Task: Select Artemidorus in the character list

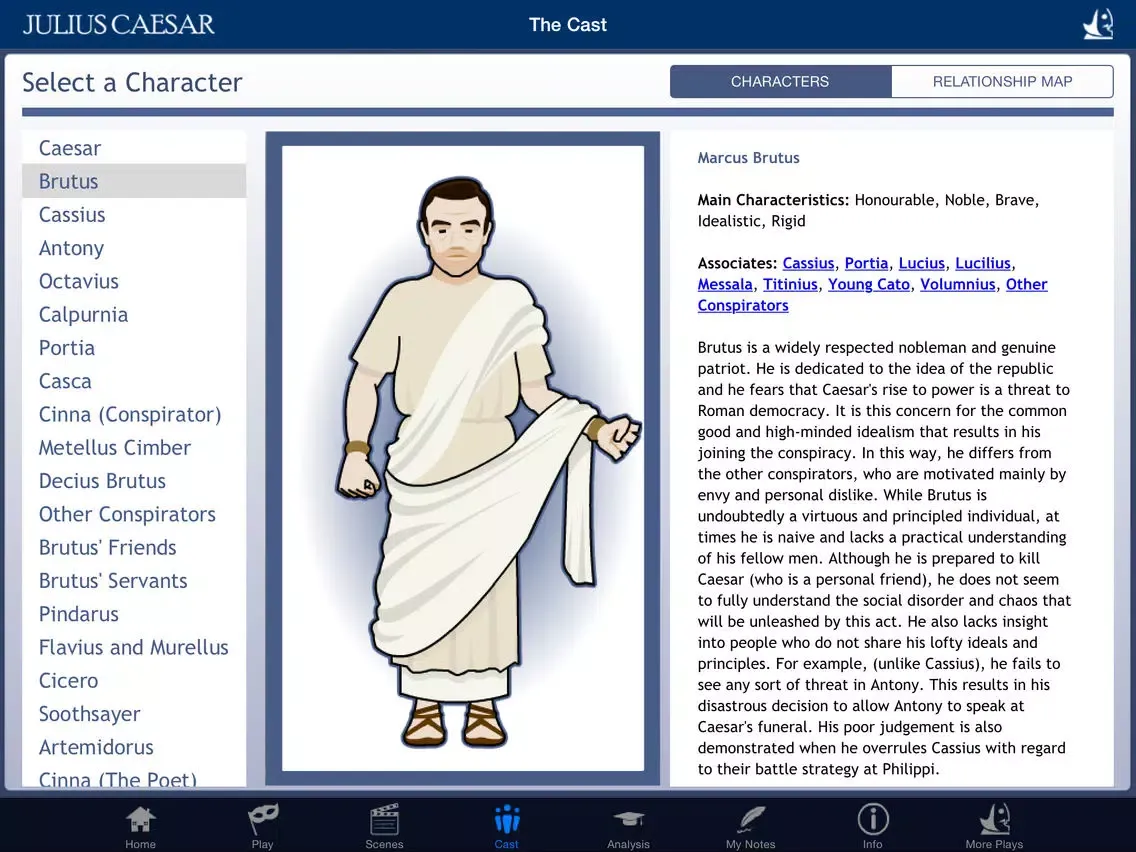Action: (x=134, y=748)
